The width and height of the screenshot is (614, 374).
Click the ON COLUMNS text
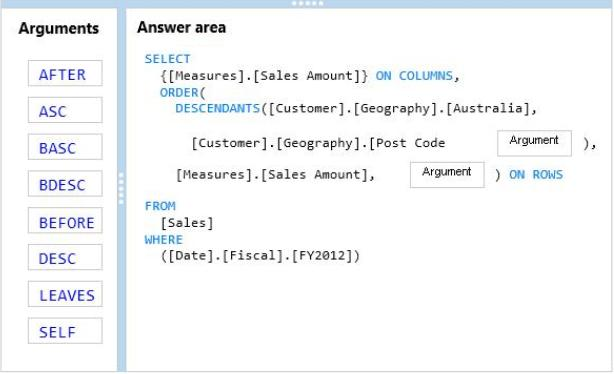pyautogui.click(x=414, y=76)
